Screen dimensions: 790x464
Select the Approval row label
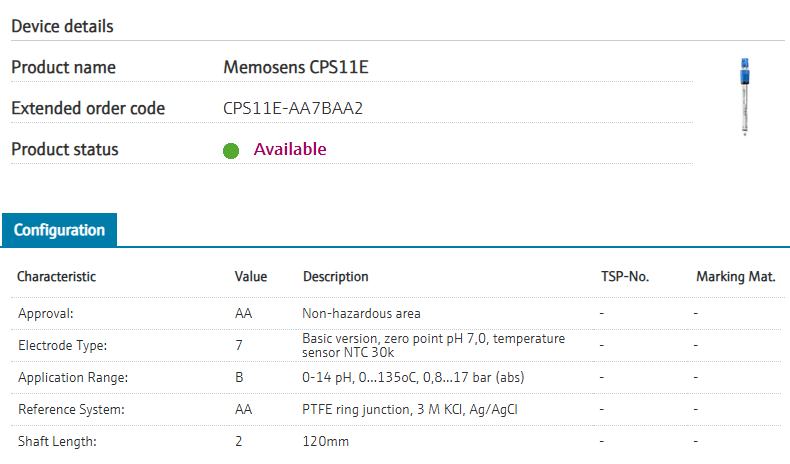46,313
